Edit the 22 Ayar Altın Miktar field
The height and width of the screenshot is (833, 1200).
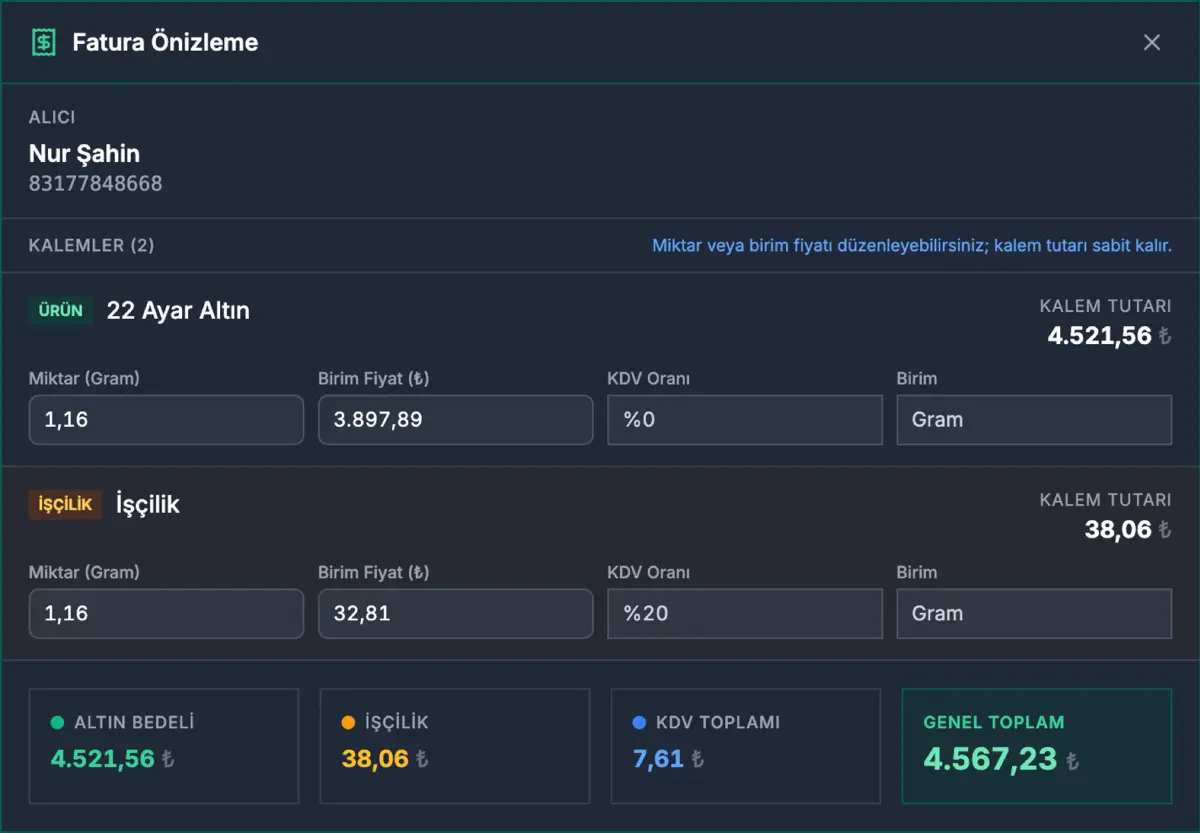click(x=166, y=420)
